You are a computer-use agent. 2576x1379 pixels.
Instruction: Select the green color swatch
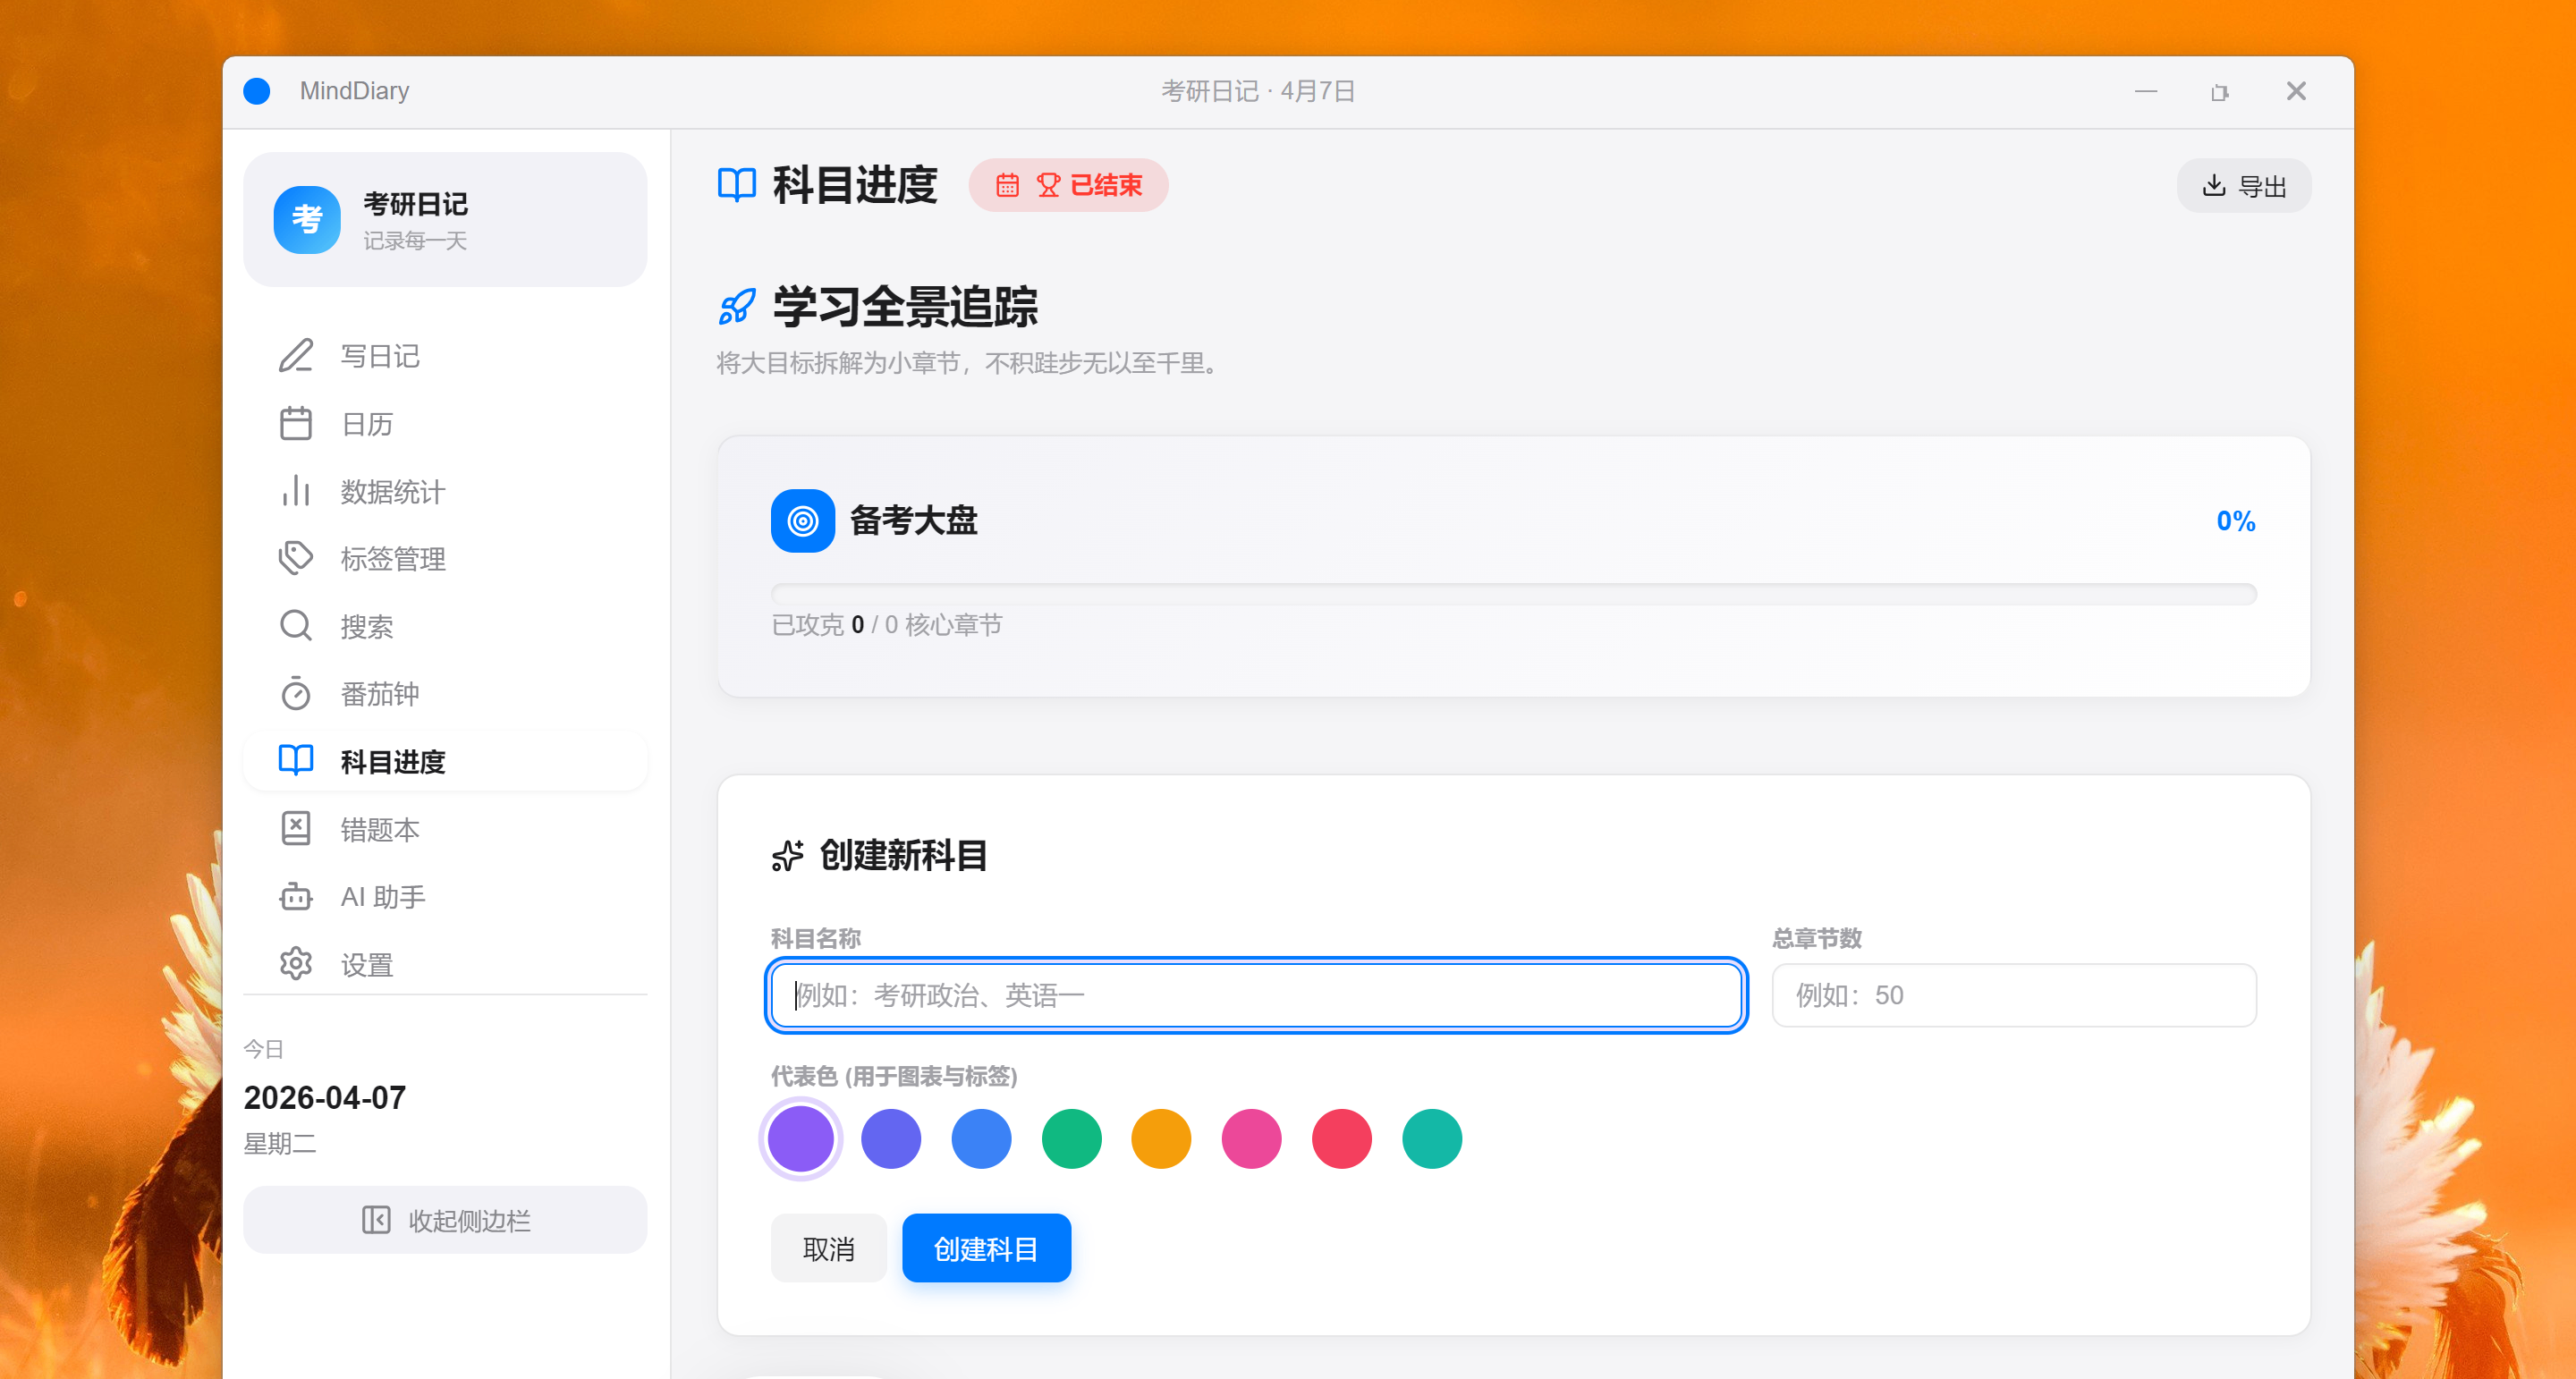click(x=1071, y=1138)
